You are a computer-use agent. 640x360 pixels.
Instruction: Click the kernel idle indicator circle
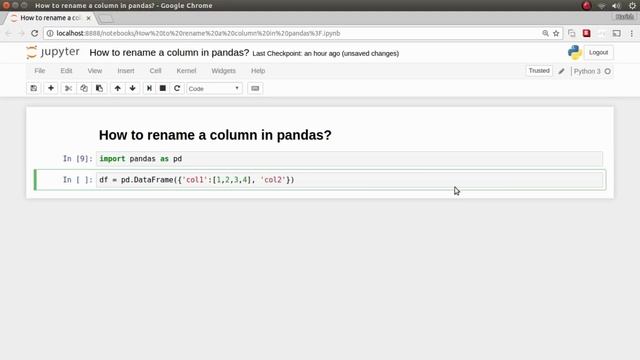click(608, 71)
